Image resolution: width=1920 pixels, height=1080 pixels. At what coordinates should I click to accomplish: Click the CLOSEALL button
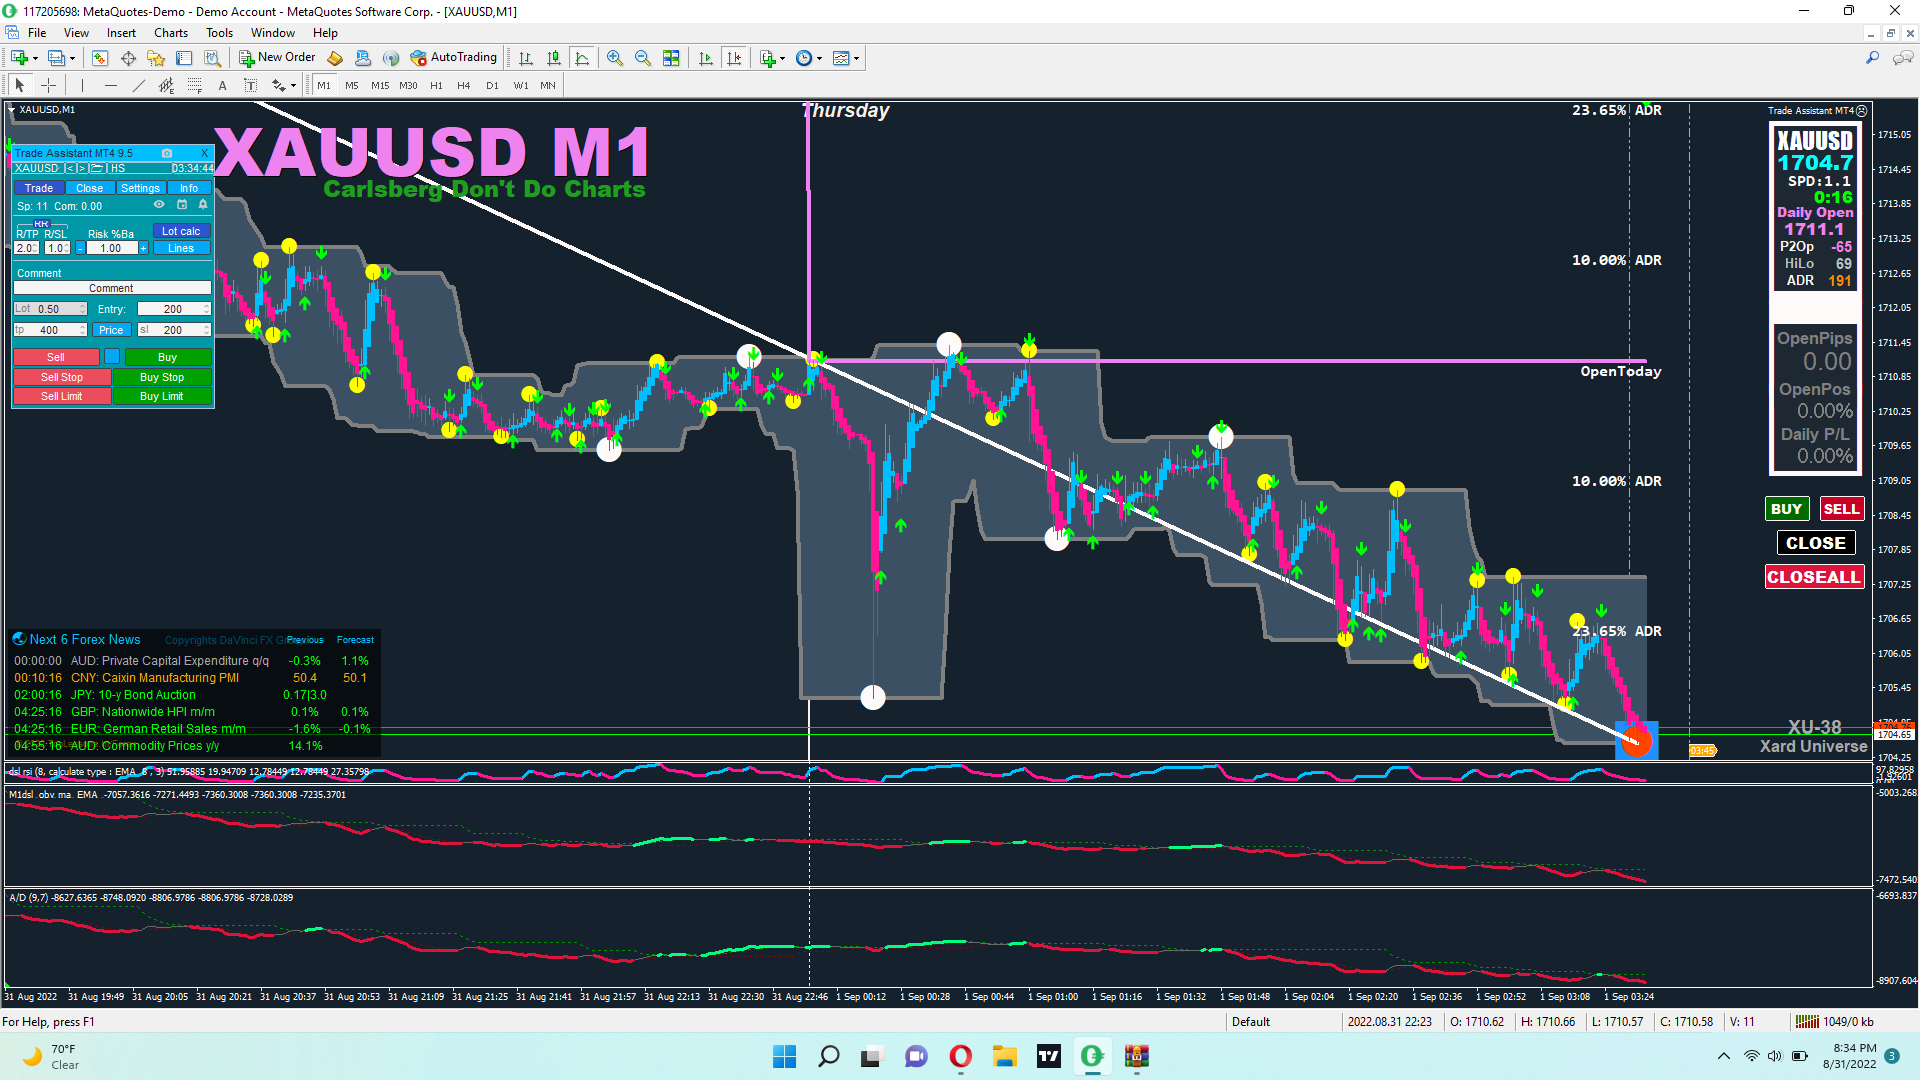pos(1813,577)
